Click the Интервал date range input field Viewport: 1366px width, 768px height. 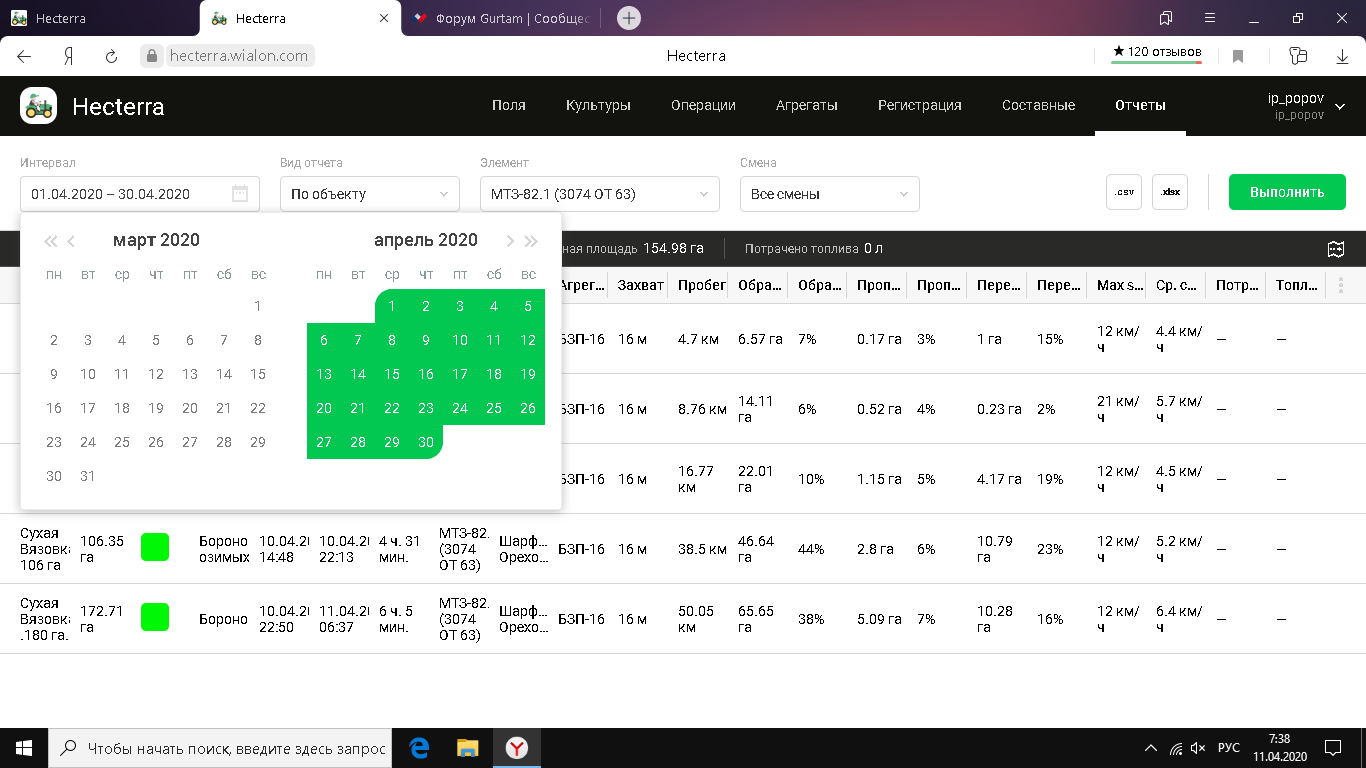click(x=125, y=194)
